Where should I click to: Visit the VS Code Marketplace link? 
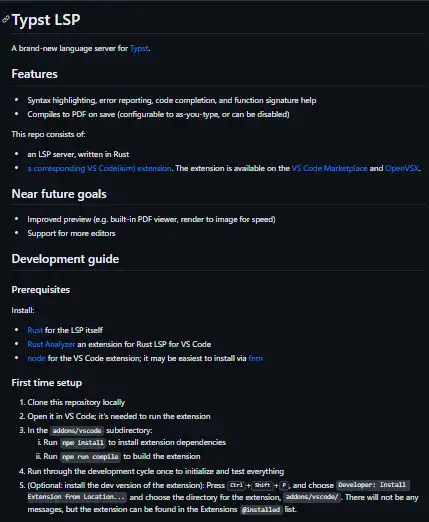click(329, 168)
